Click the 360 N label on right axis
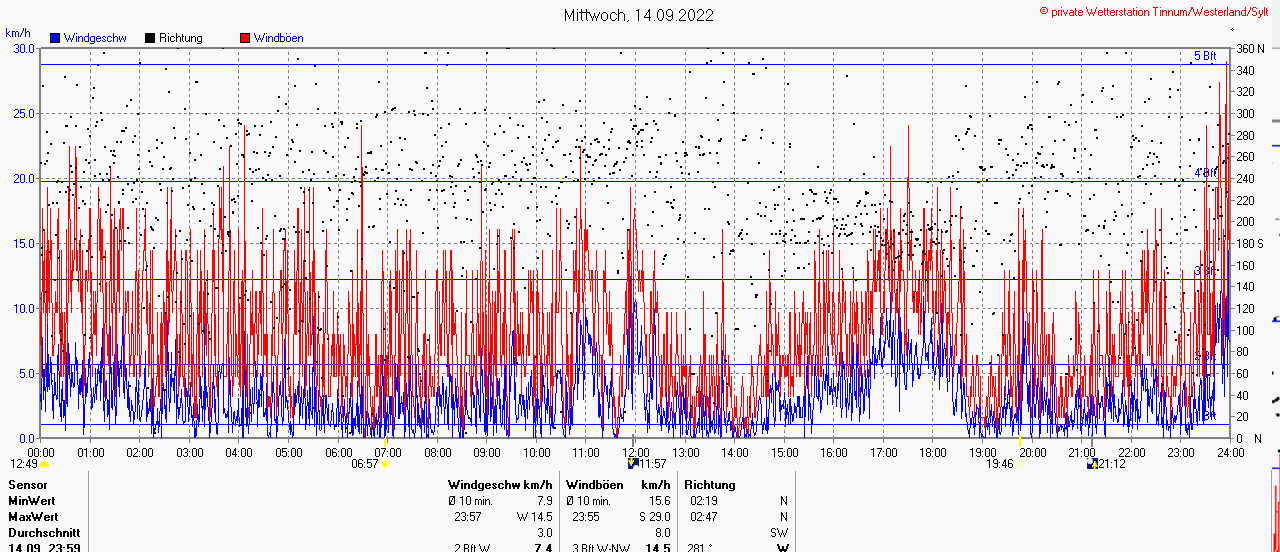 1252,48
